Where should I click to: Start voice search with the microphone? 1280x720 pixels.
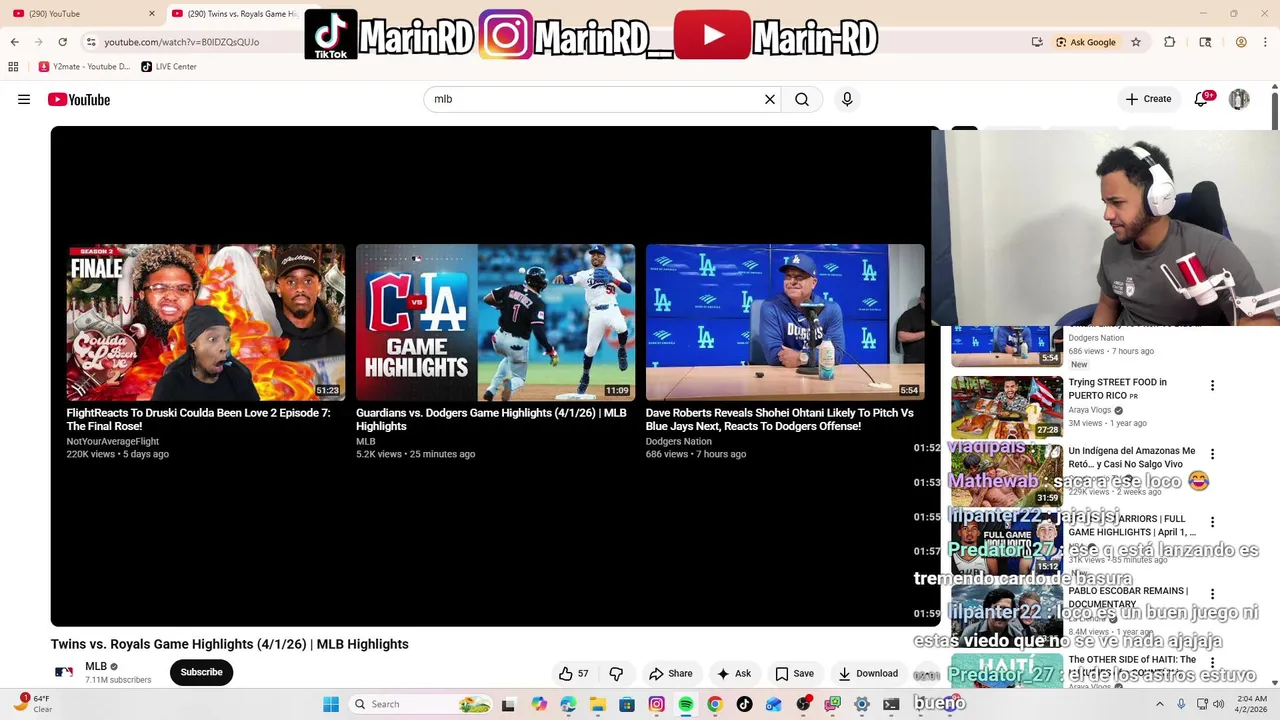coord(847,99)
